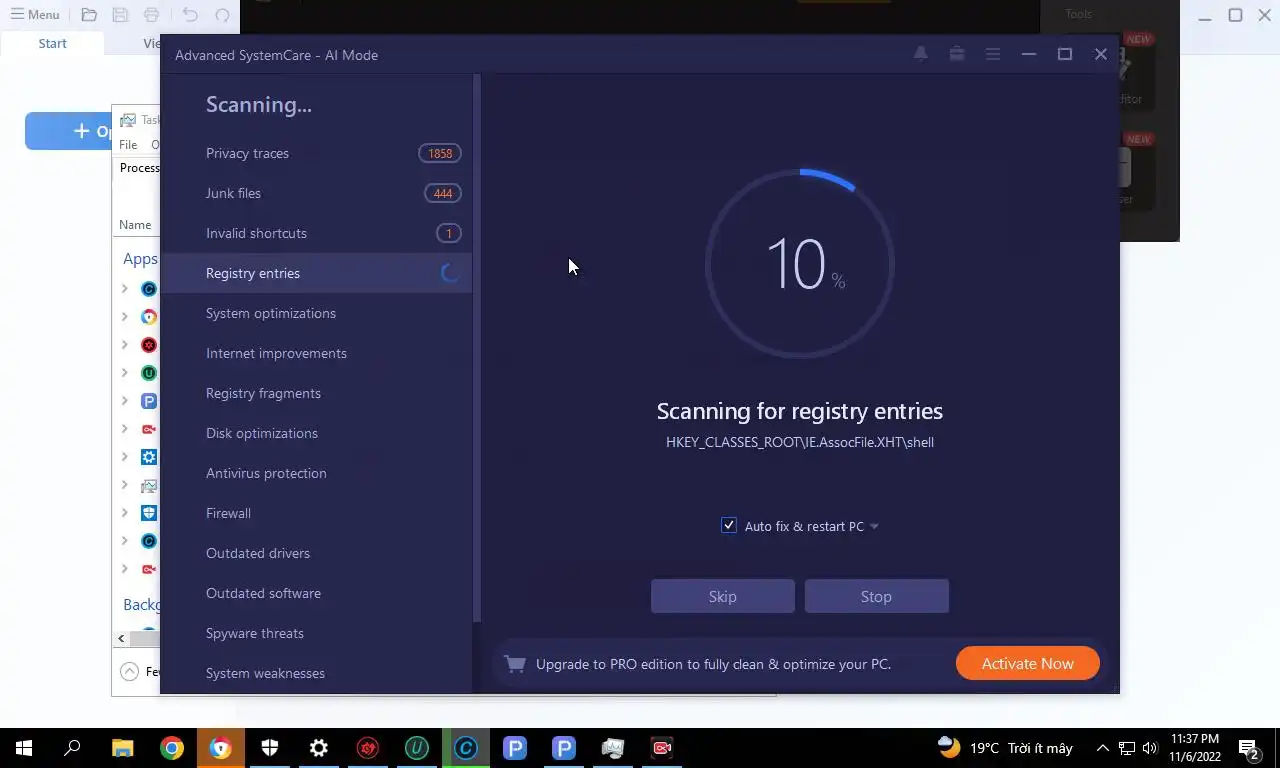Open the Menu button in the background editor
The image size is (1280, 768).
pos(35,15)
